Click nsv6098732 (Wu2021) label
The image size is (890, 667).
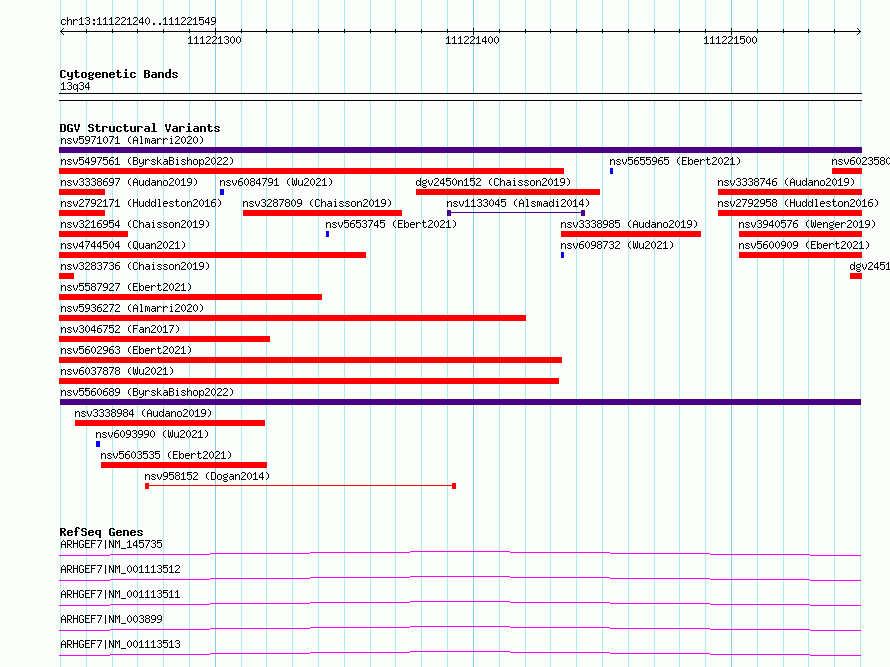(617, 245)
